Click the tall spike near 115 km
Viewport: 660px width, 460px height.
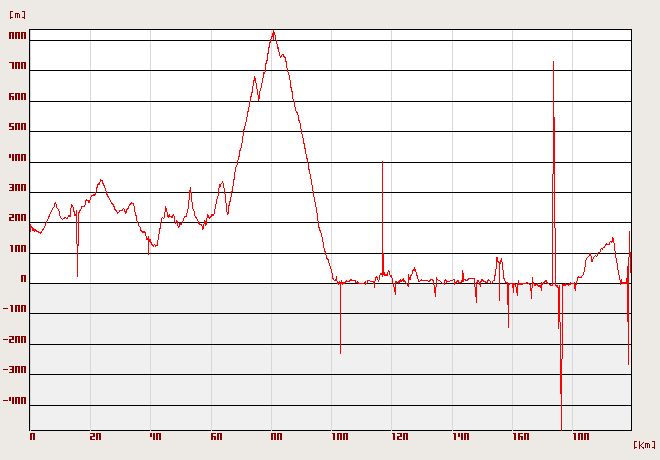coord(382,163)
